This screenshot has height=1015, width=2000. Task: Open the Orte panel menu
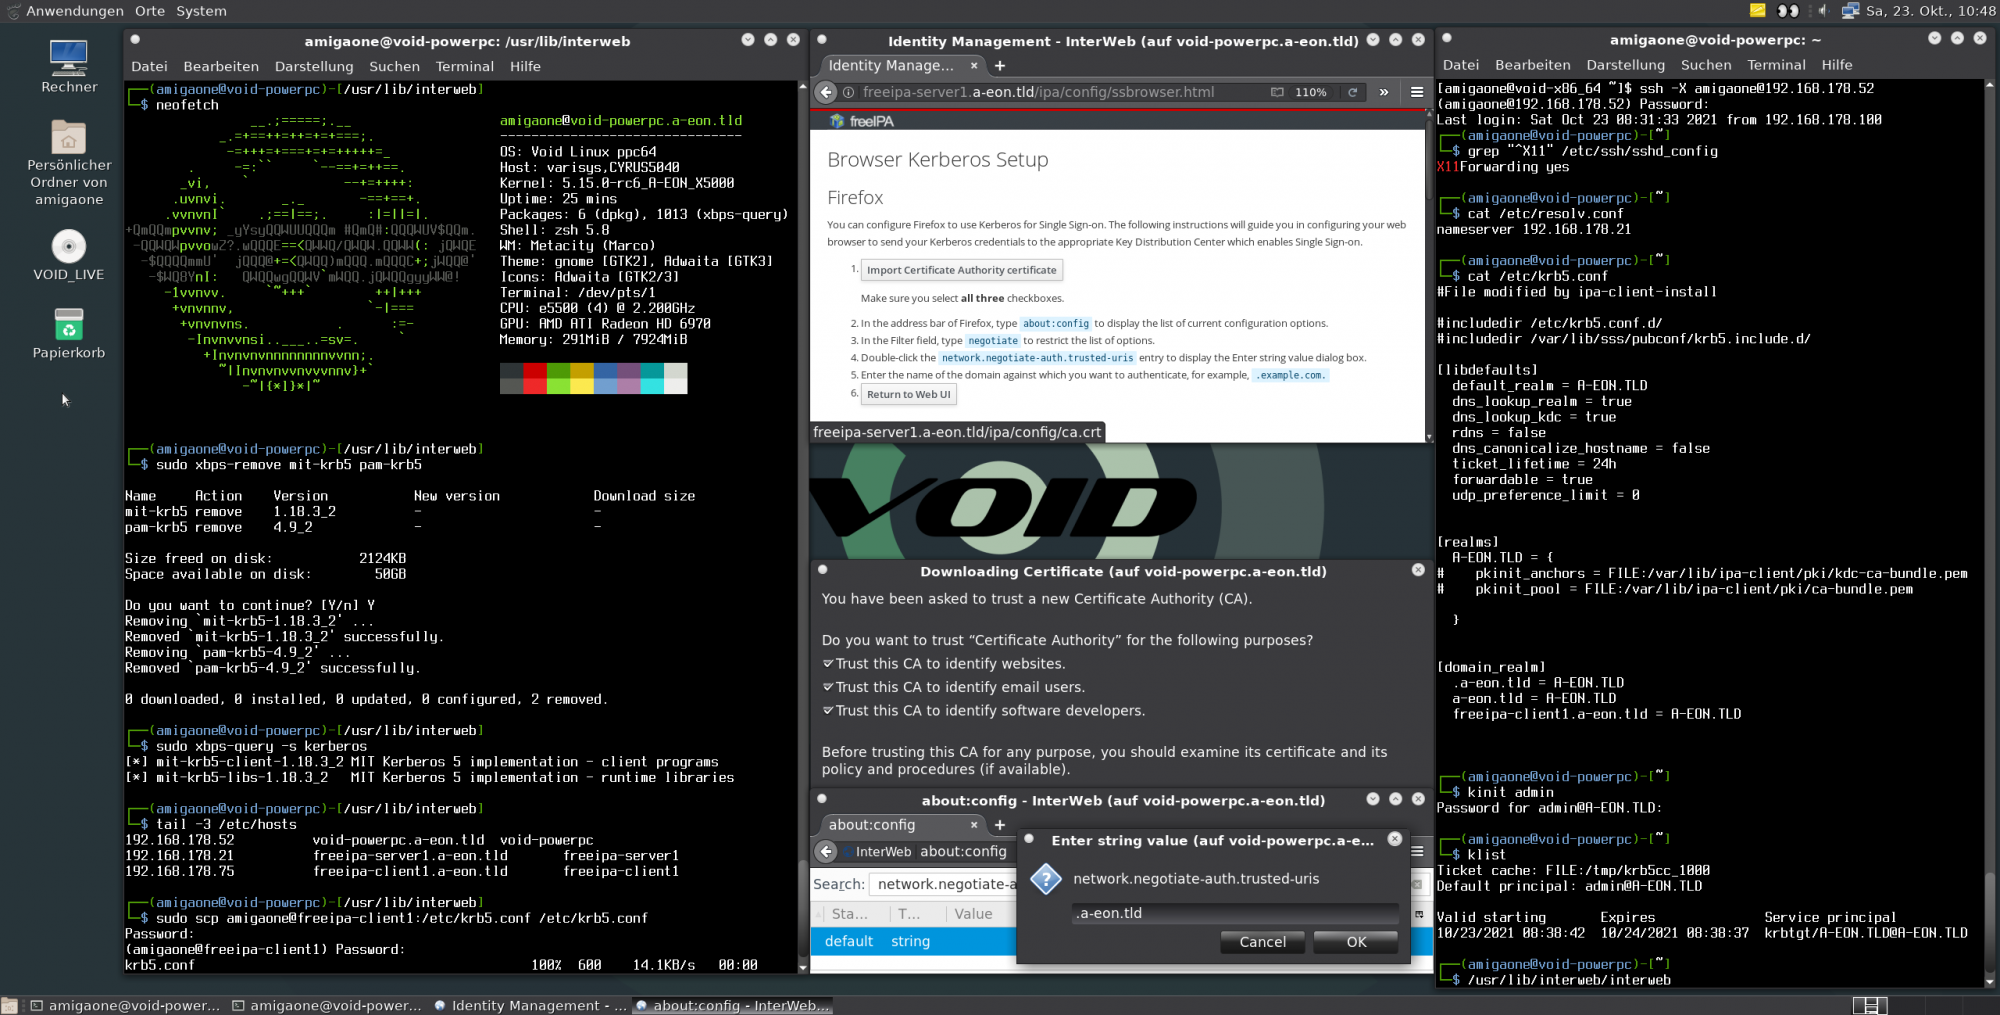(150, 11)
